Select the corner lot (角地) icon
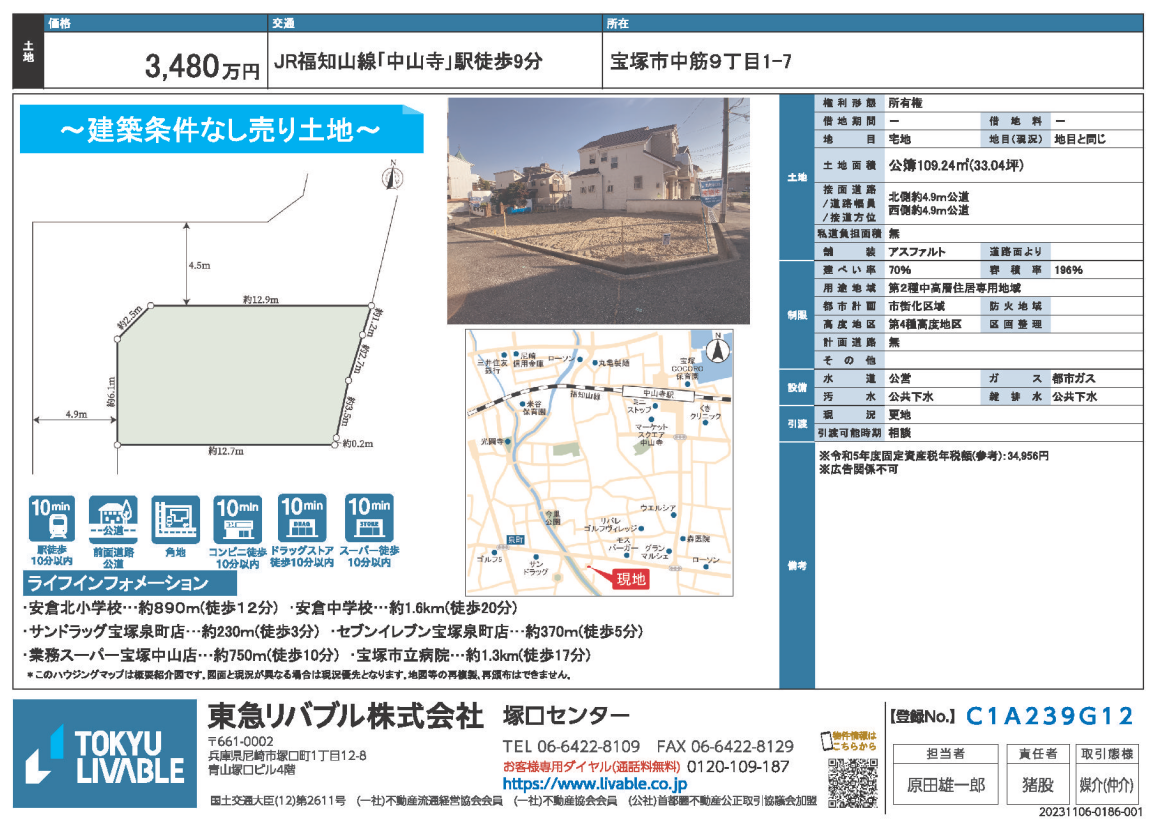 [175, 520]
